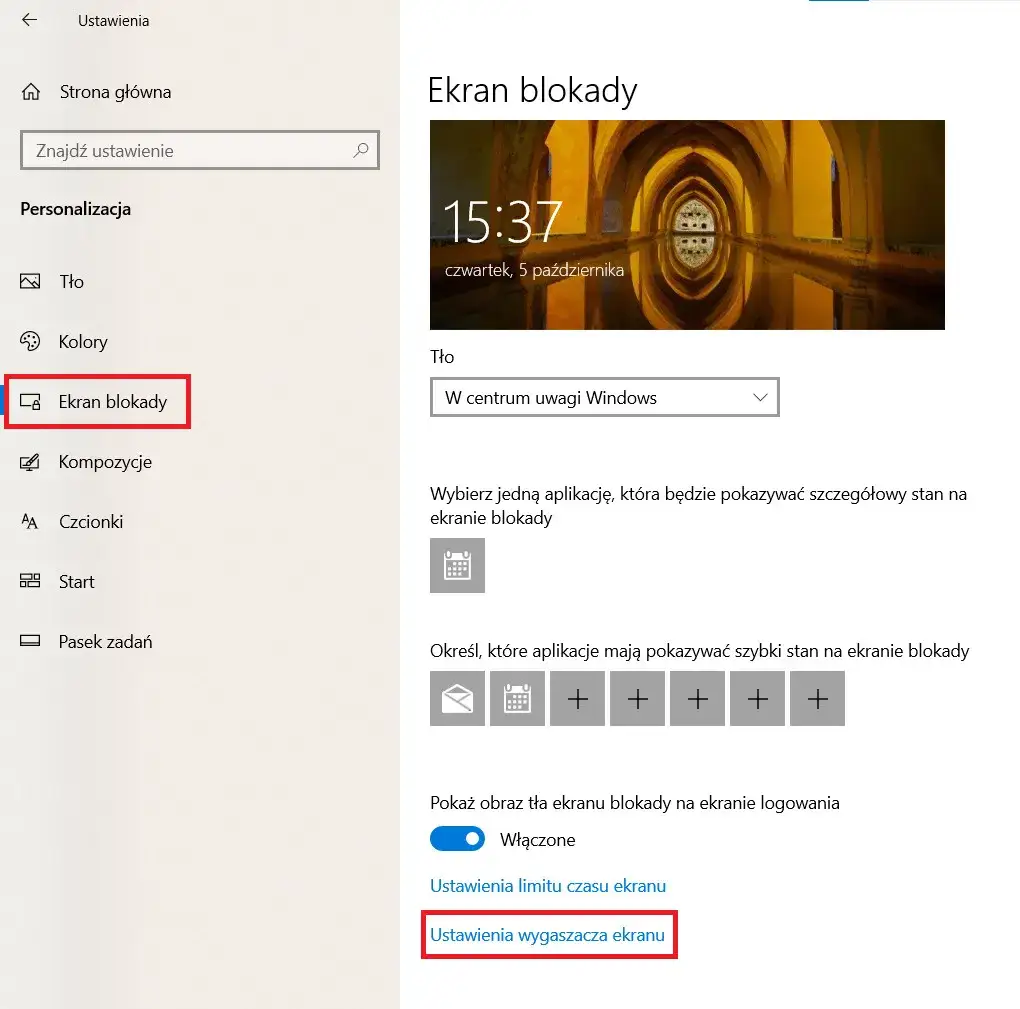Open the calendar detailed status app icon
Screen dimensions: 1020x1009
click(457, 565)
